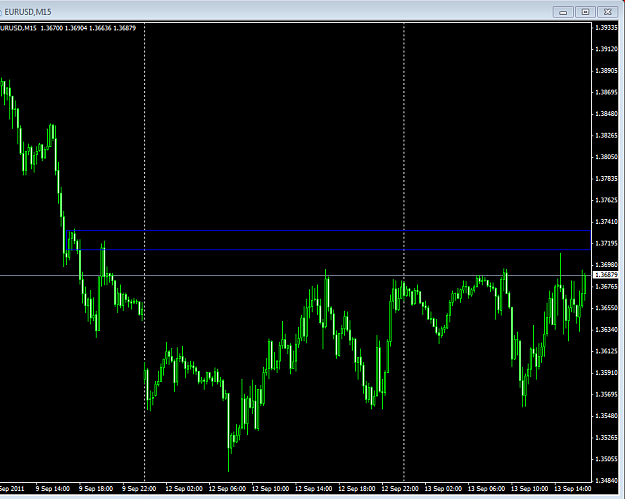The image size is (625, 499).
Task: Click price scale value 1.37835
Action: tap(606, 178)
